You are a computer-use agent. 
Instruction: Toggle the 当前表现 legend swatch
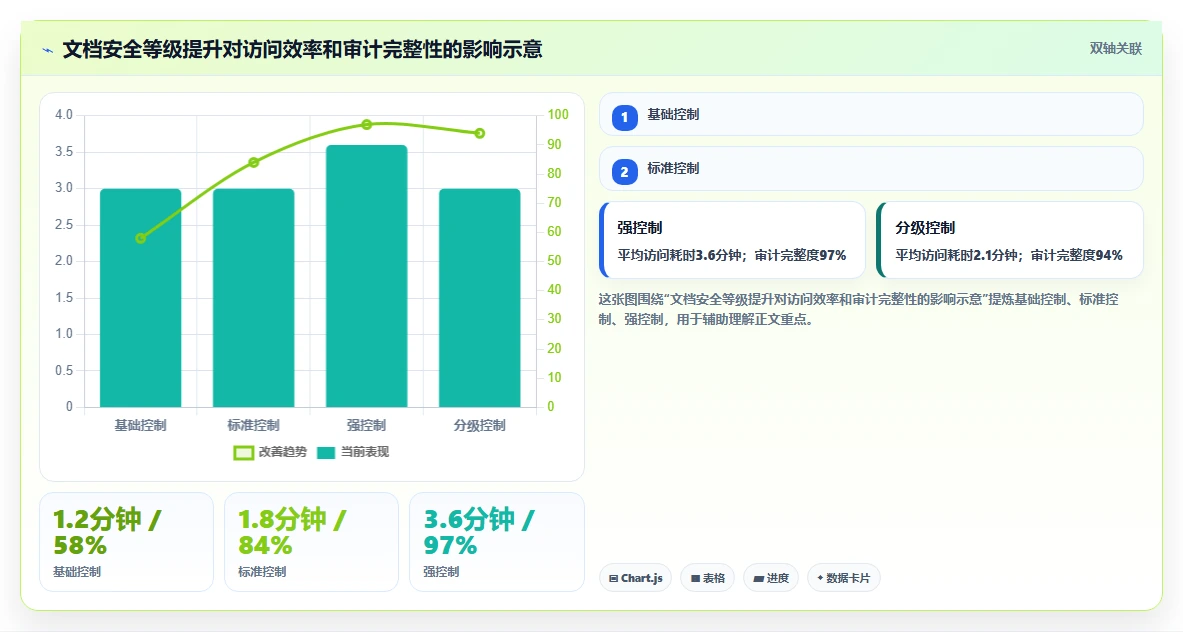tap(325, 453)
